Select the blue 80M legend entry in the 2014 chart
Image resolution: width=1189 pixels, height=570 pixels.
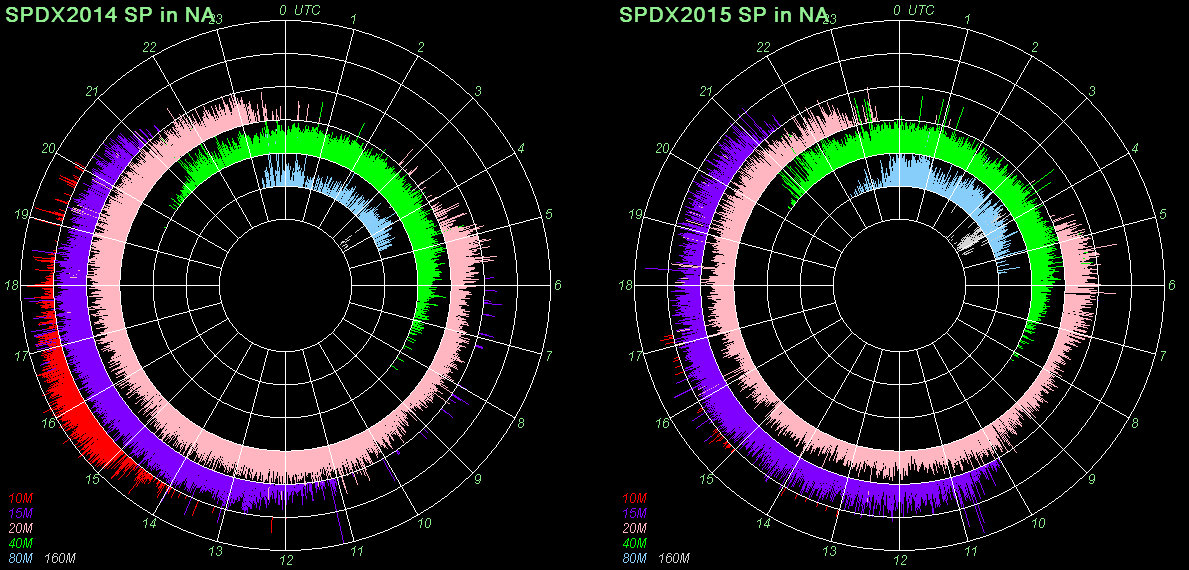point(20,557)
